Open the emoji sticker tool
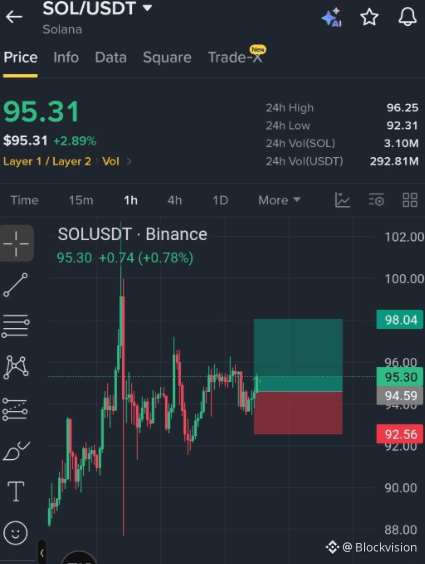The height and width of the screenshot is (564, 425). tap(15, 533)
